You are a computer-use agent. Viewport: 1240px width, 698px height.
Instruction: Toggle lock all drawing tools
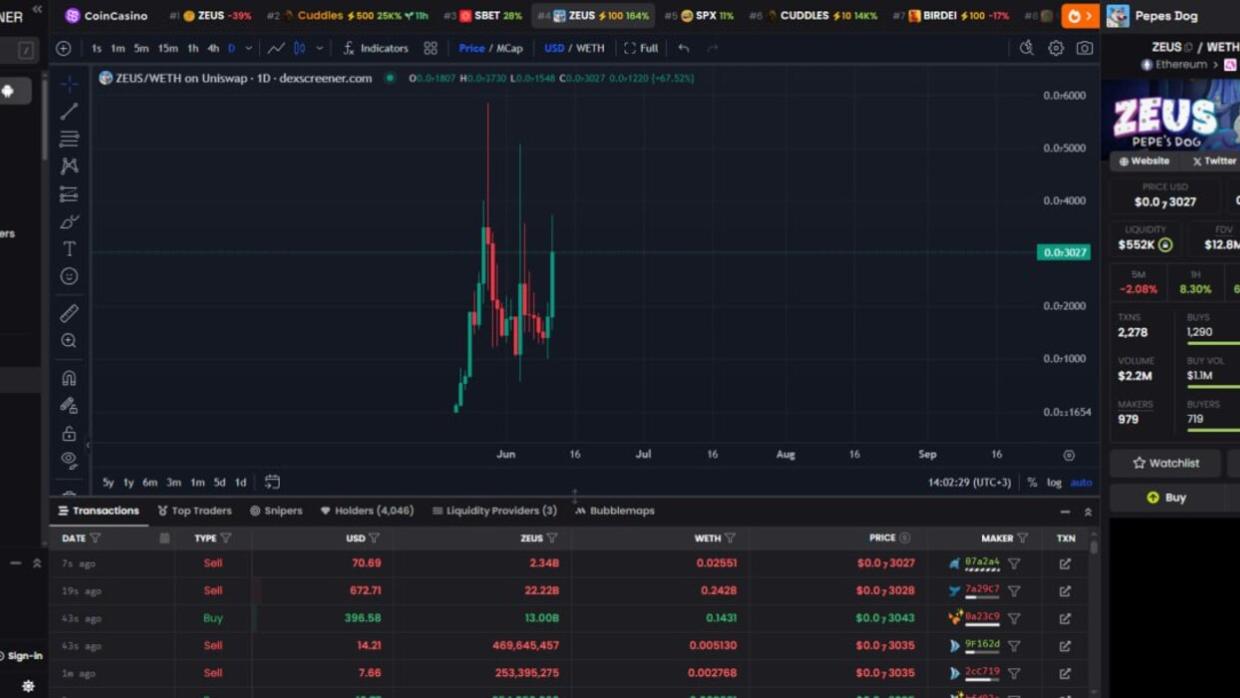coord(69,433)
